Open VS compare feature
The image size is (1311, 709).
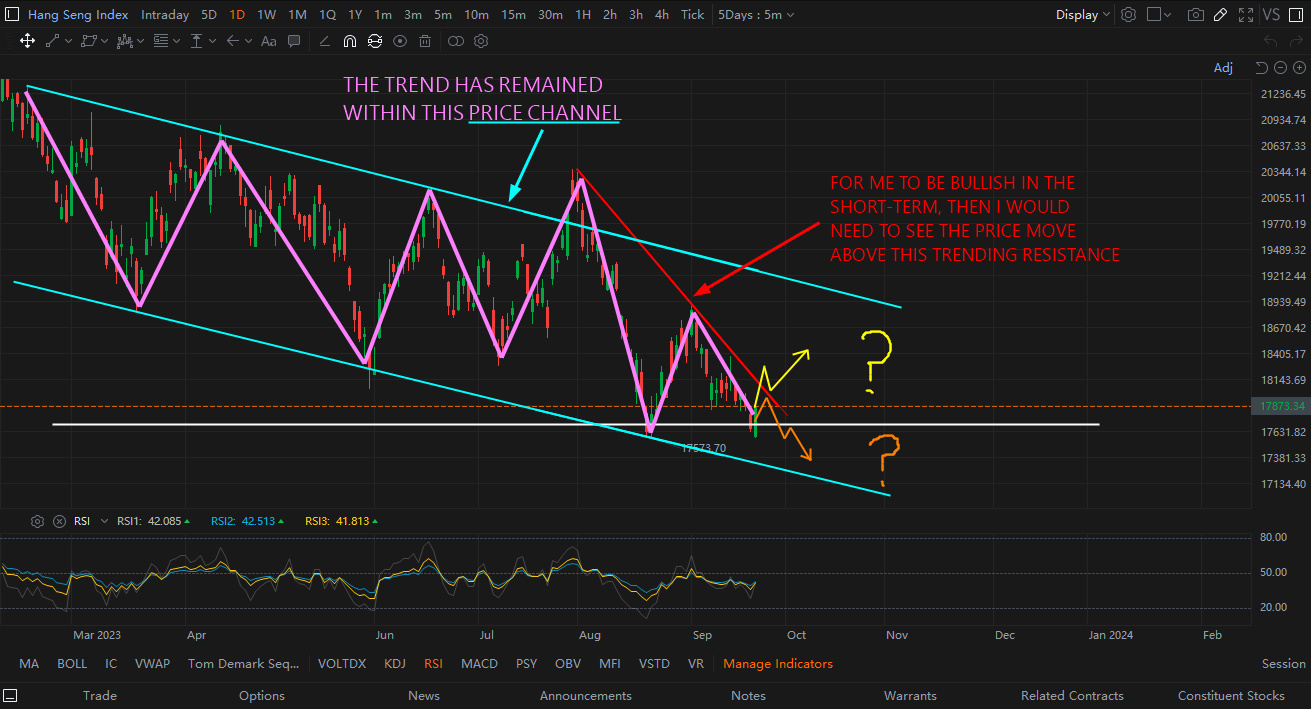tap(1271, 15)
